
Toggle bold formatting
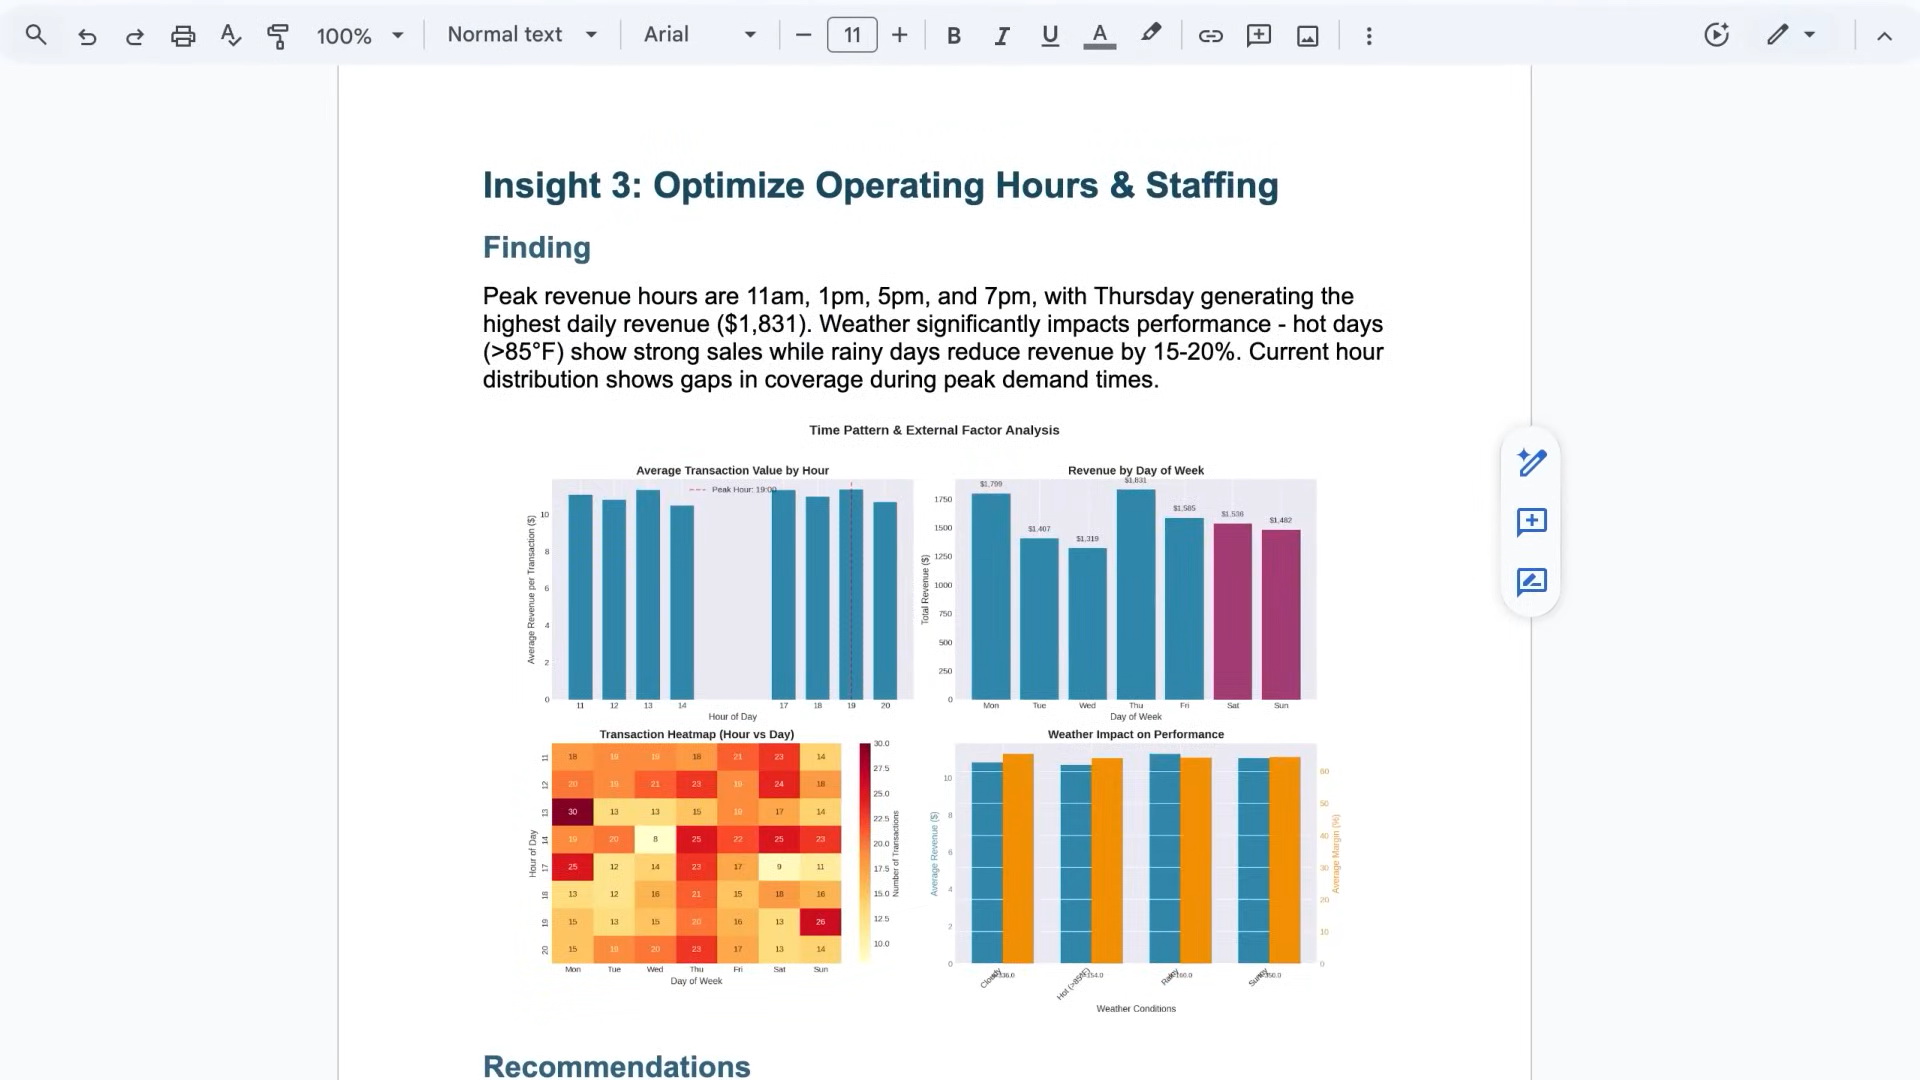point(954,36)
